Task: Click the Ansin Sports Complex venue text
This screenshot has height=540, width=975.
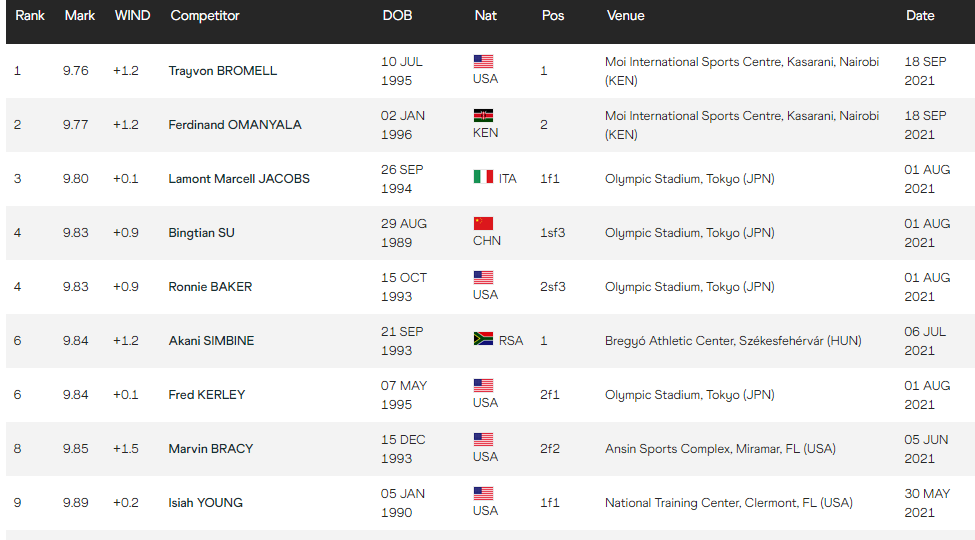Action: [720, 449]
